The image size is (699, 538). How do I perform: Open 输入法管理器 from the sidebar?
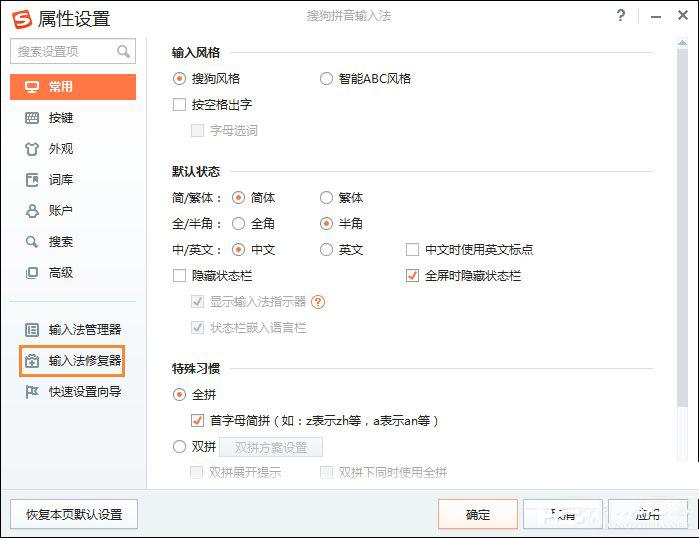point(73,330)
